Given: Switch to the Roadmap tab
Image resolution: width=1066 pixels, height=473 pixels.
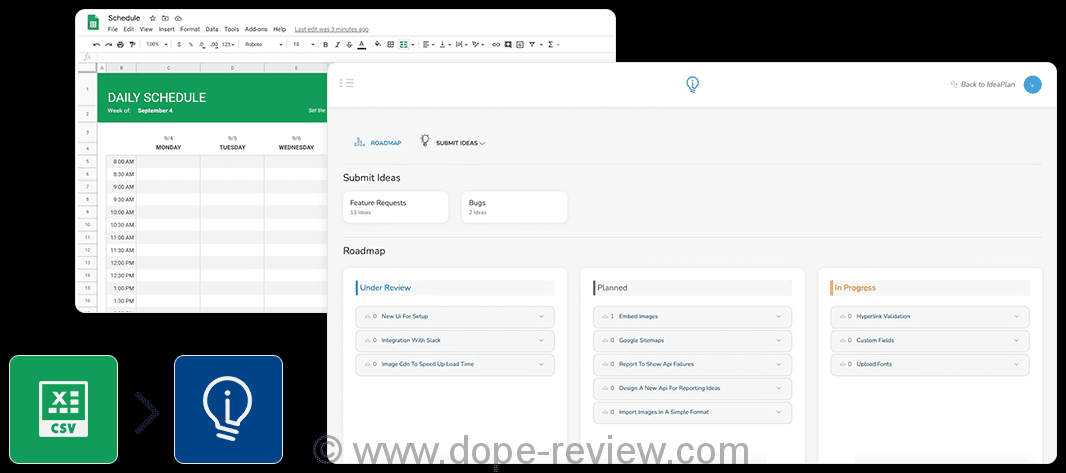Looking at the screenshot, I should pos(378,143).
